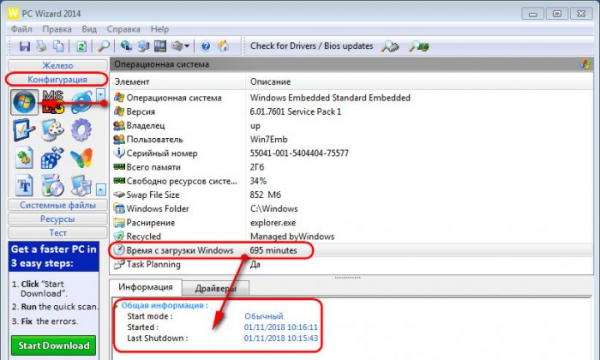This screenshot has width=600, height=360.
Task: Select the blue cubes sidebar icon
Action: pyautogui.click(x=52, y=158)
